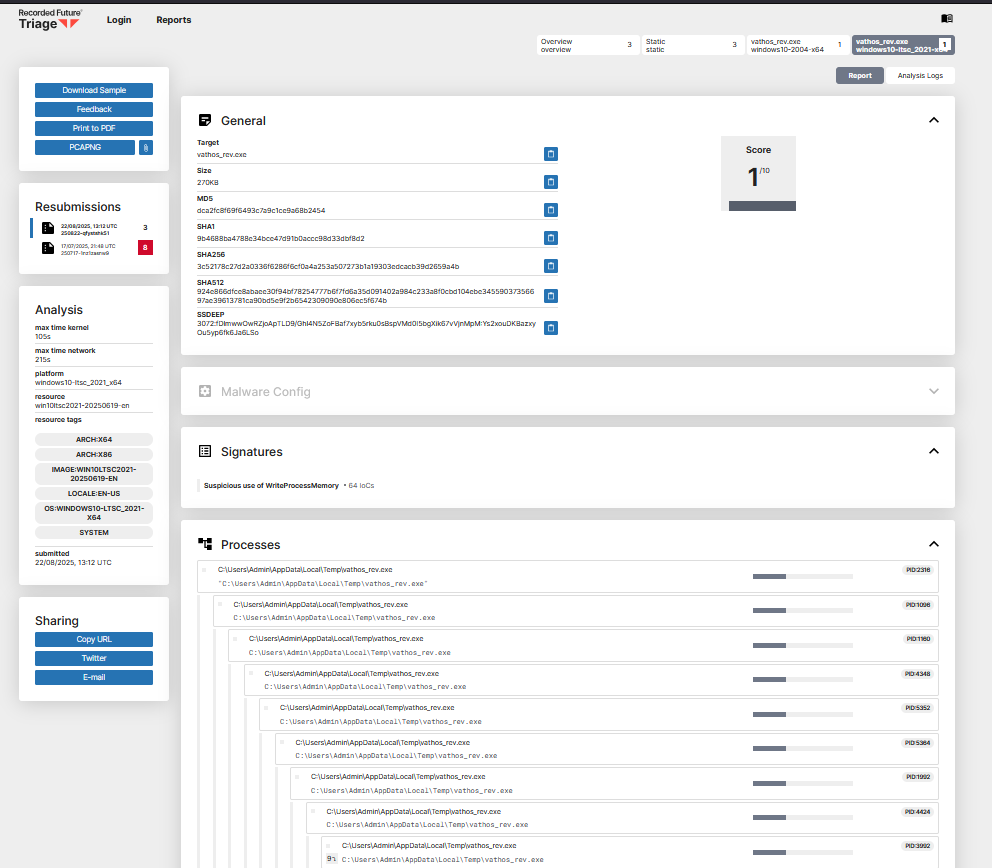Image resolution: width=992 pixels, height=868 pixels.
Task: Copy the SHA512 hash to clipboard
Action: [550, 296]
